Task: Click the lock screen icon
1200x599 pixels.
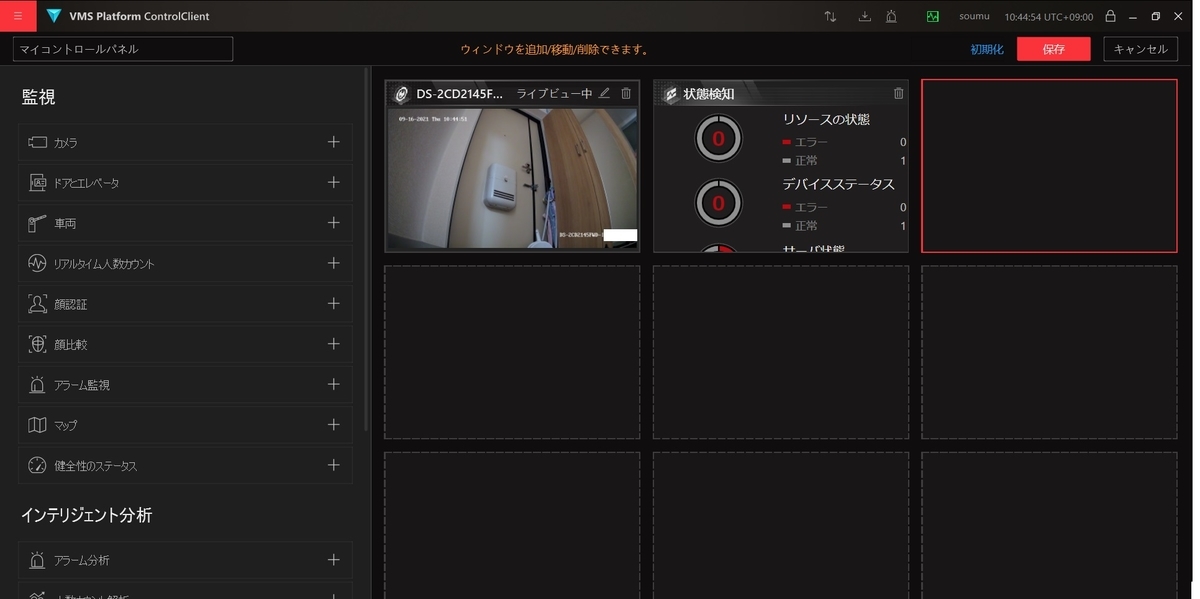Action: click(1109, 16)
